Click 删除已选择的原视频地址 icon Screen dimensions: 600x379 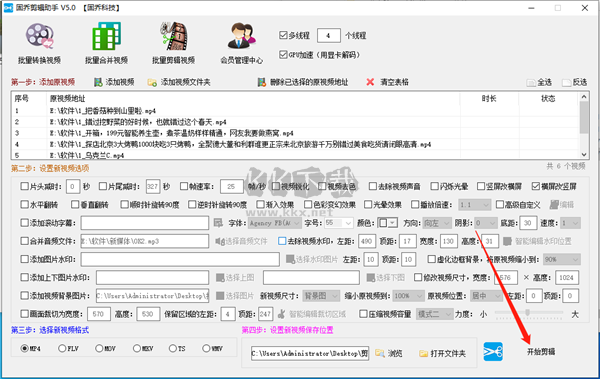(x=262, y=82)
